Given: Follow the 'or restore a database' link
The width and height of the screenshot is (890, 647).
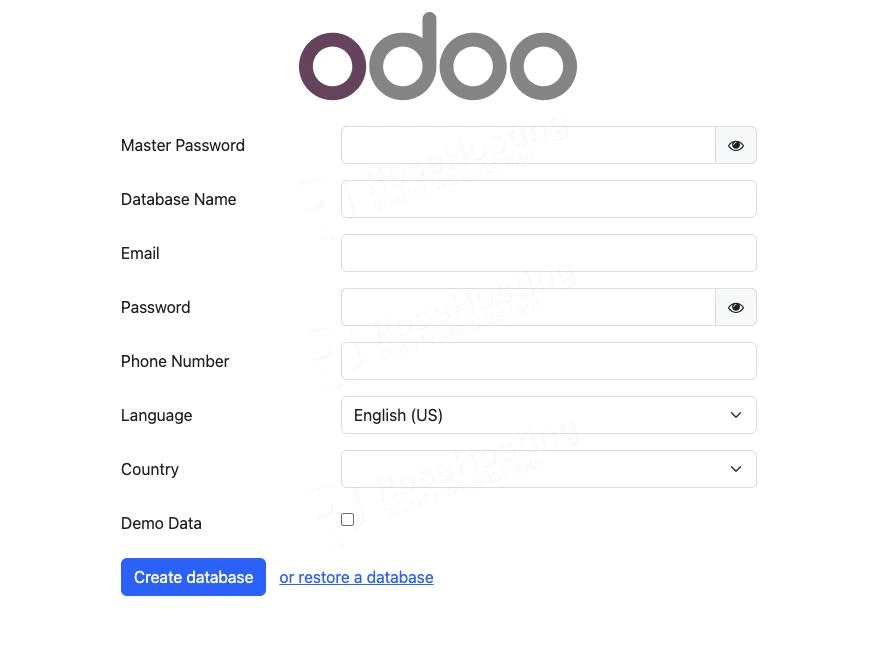Looking at the screenshot, I should pos(356,577).
